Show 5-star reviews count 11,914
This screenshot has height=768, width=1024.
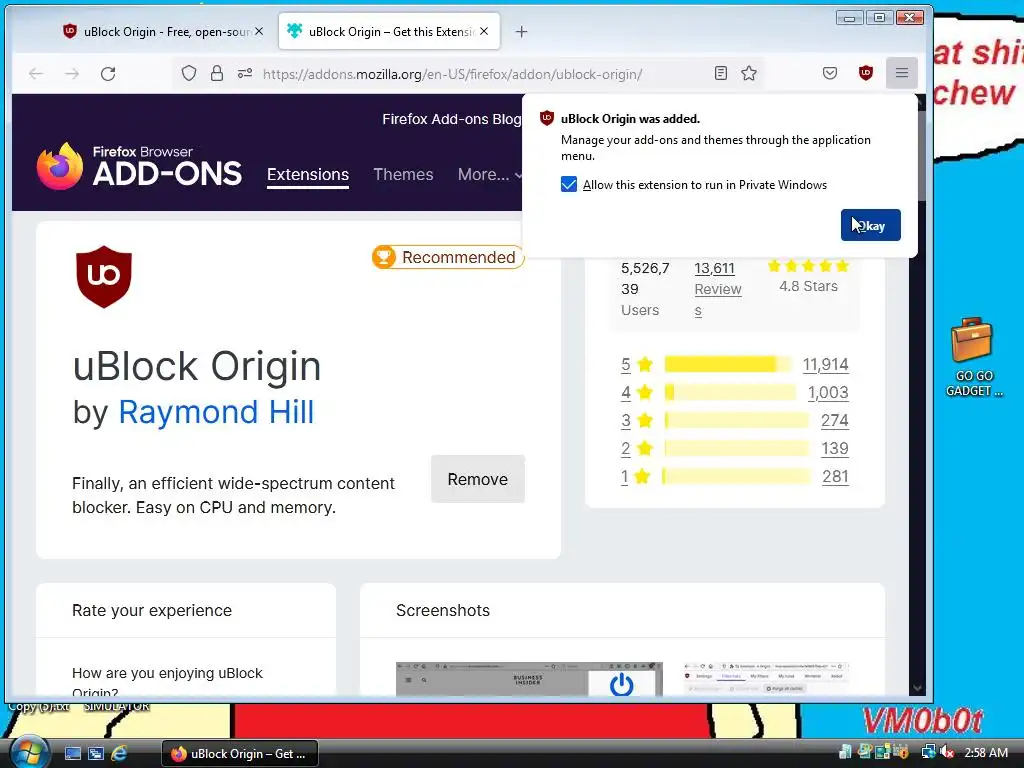825,364
